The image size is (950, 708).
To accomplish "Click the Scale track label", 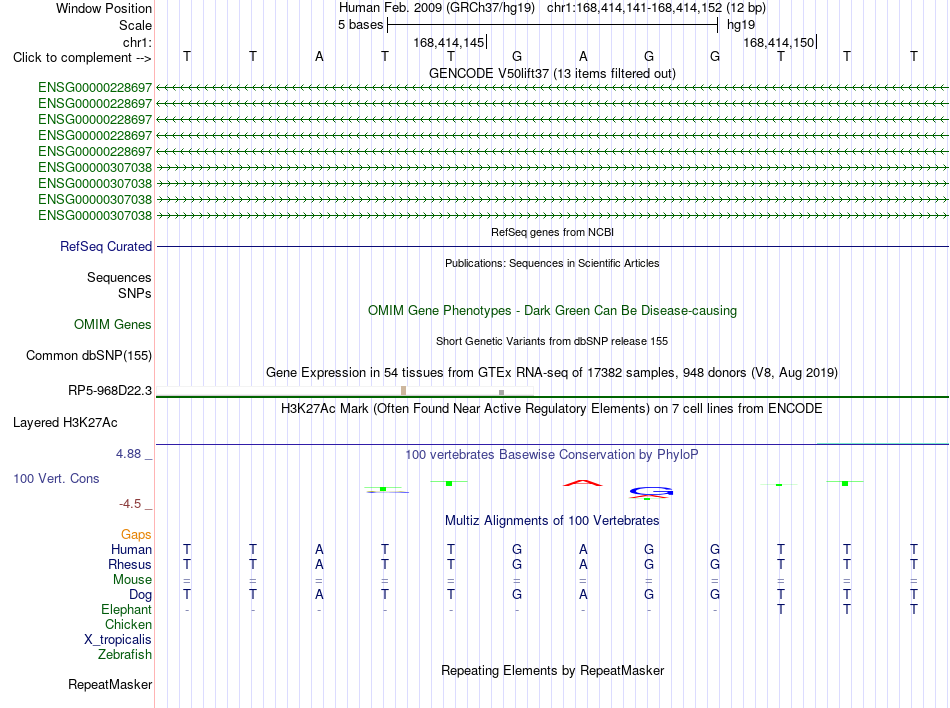I will [x=135, y=25].
